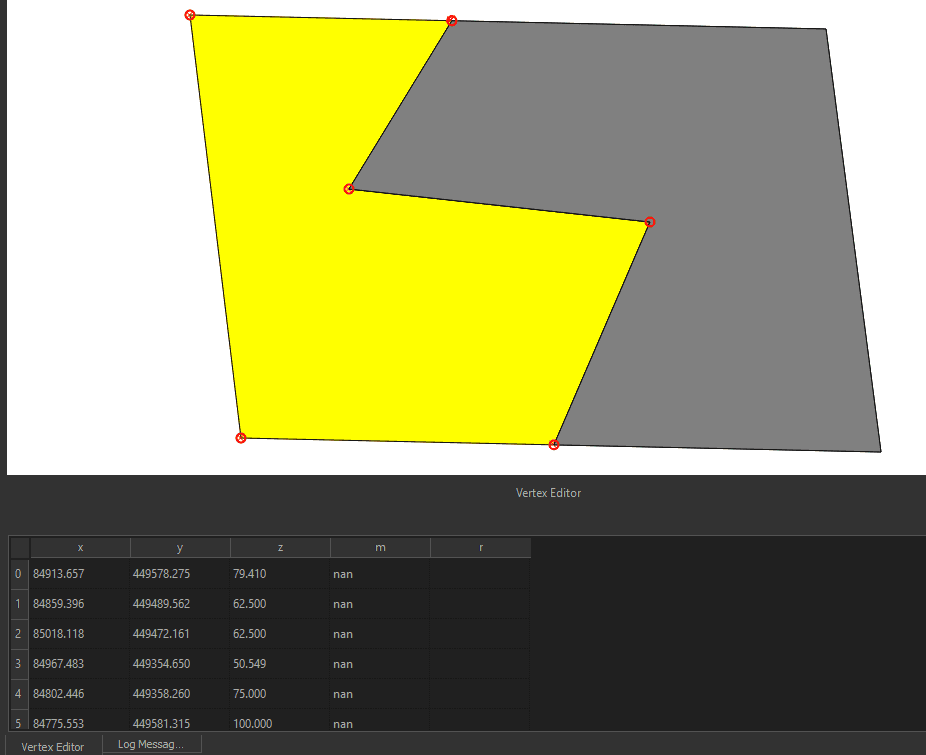Click the cell containing 84859.396

80,604
